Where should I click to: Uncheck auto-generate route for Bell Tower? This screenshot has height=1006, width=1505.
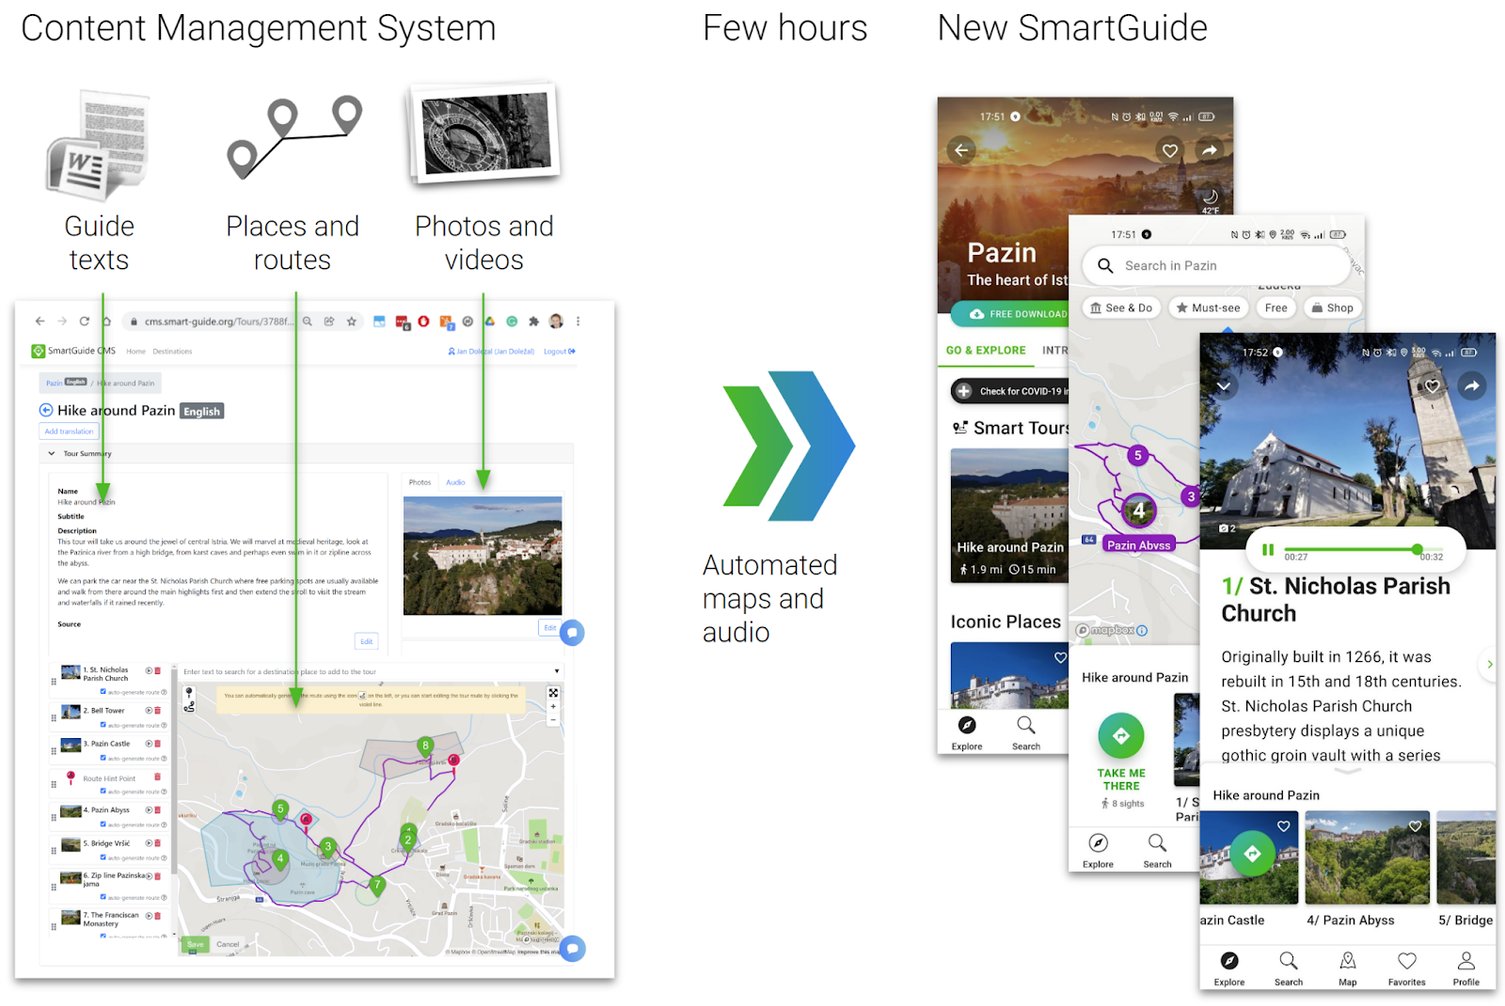pos(103,724)
